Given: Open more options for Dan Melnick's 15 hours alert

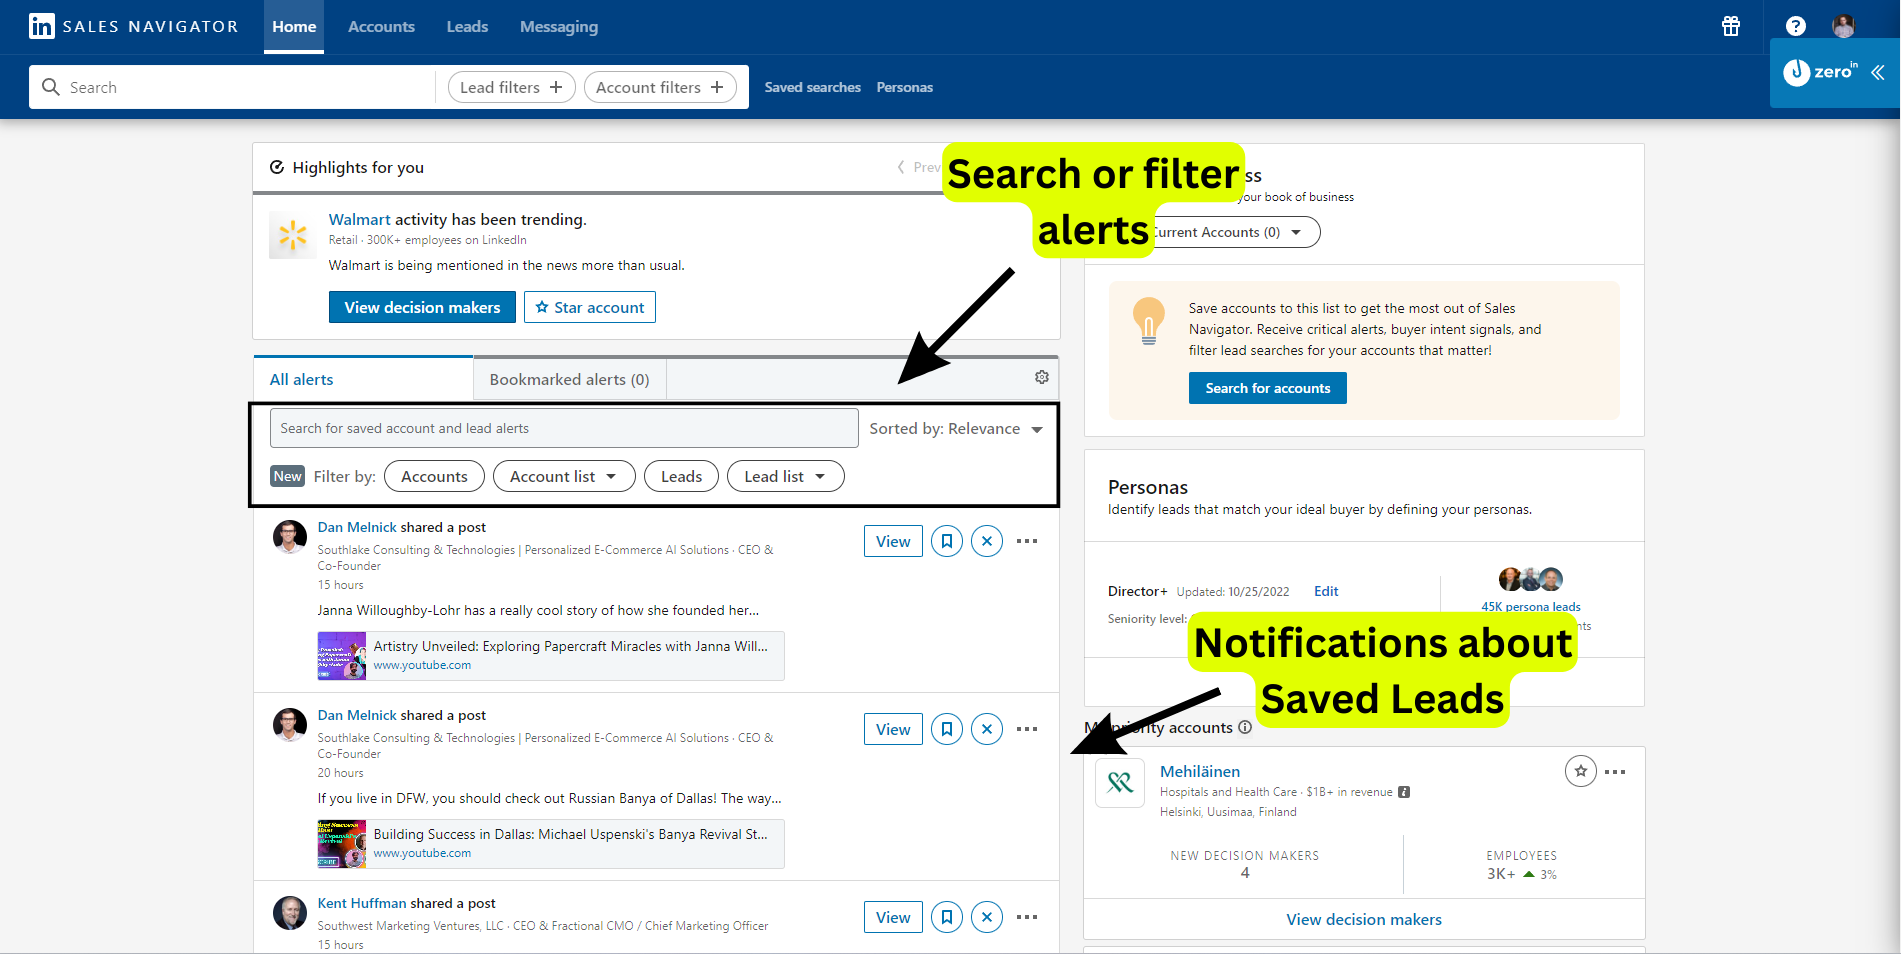Looking at the screenshot, I should pyautogui.click(x=1027, y=541).
